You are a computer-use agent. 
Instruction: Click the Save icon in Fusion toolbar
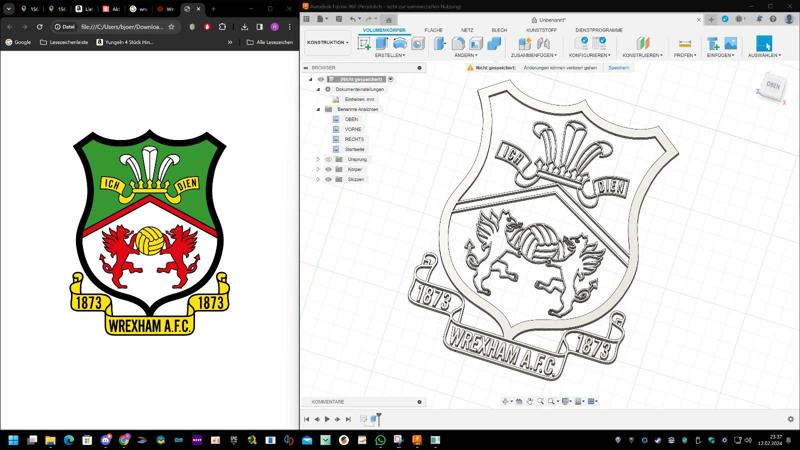[x=339, y=19]
